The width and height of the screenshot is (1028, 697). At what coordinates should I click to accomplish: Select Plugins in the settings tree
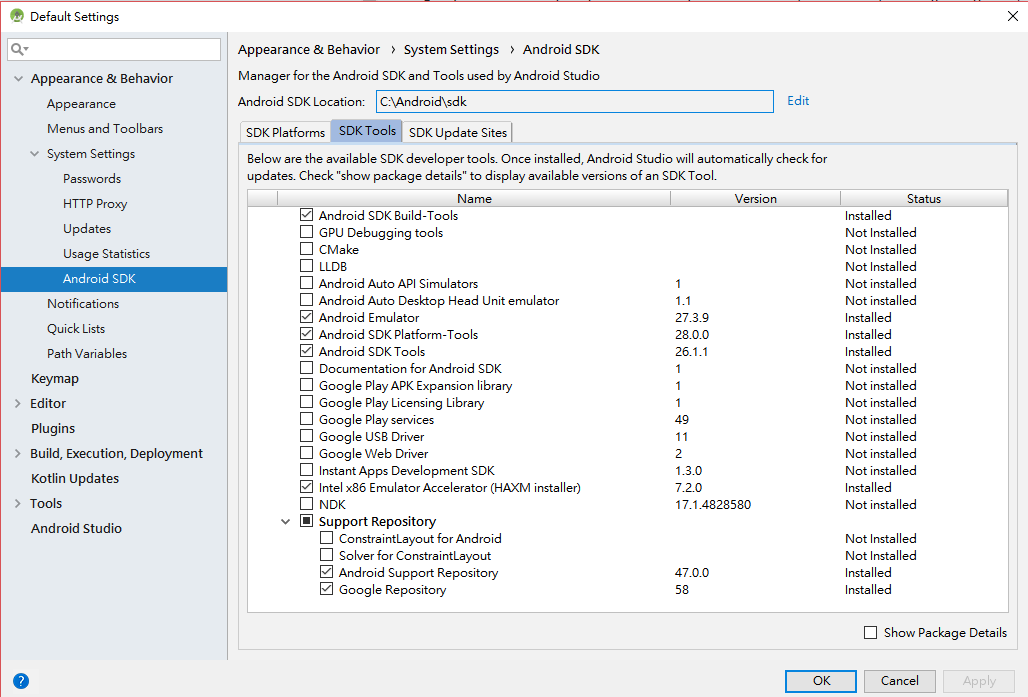(x=53, y=428)
